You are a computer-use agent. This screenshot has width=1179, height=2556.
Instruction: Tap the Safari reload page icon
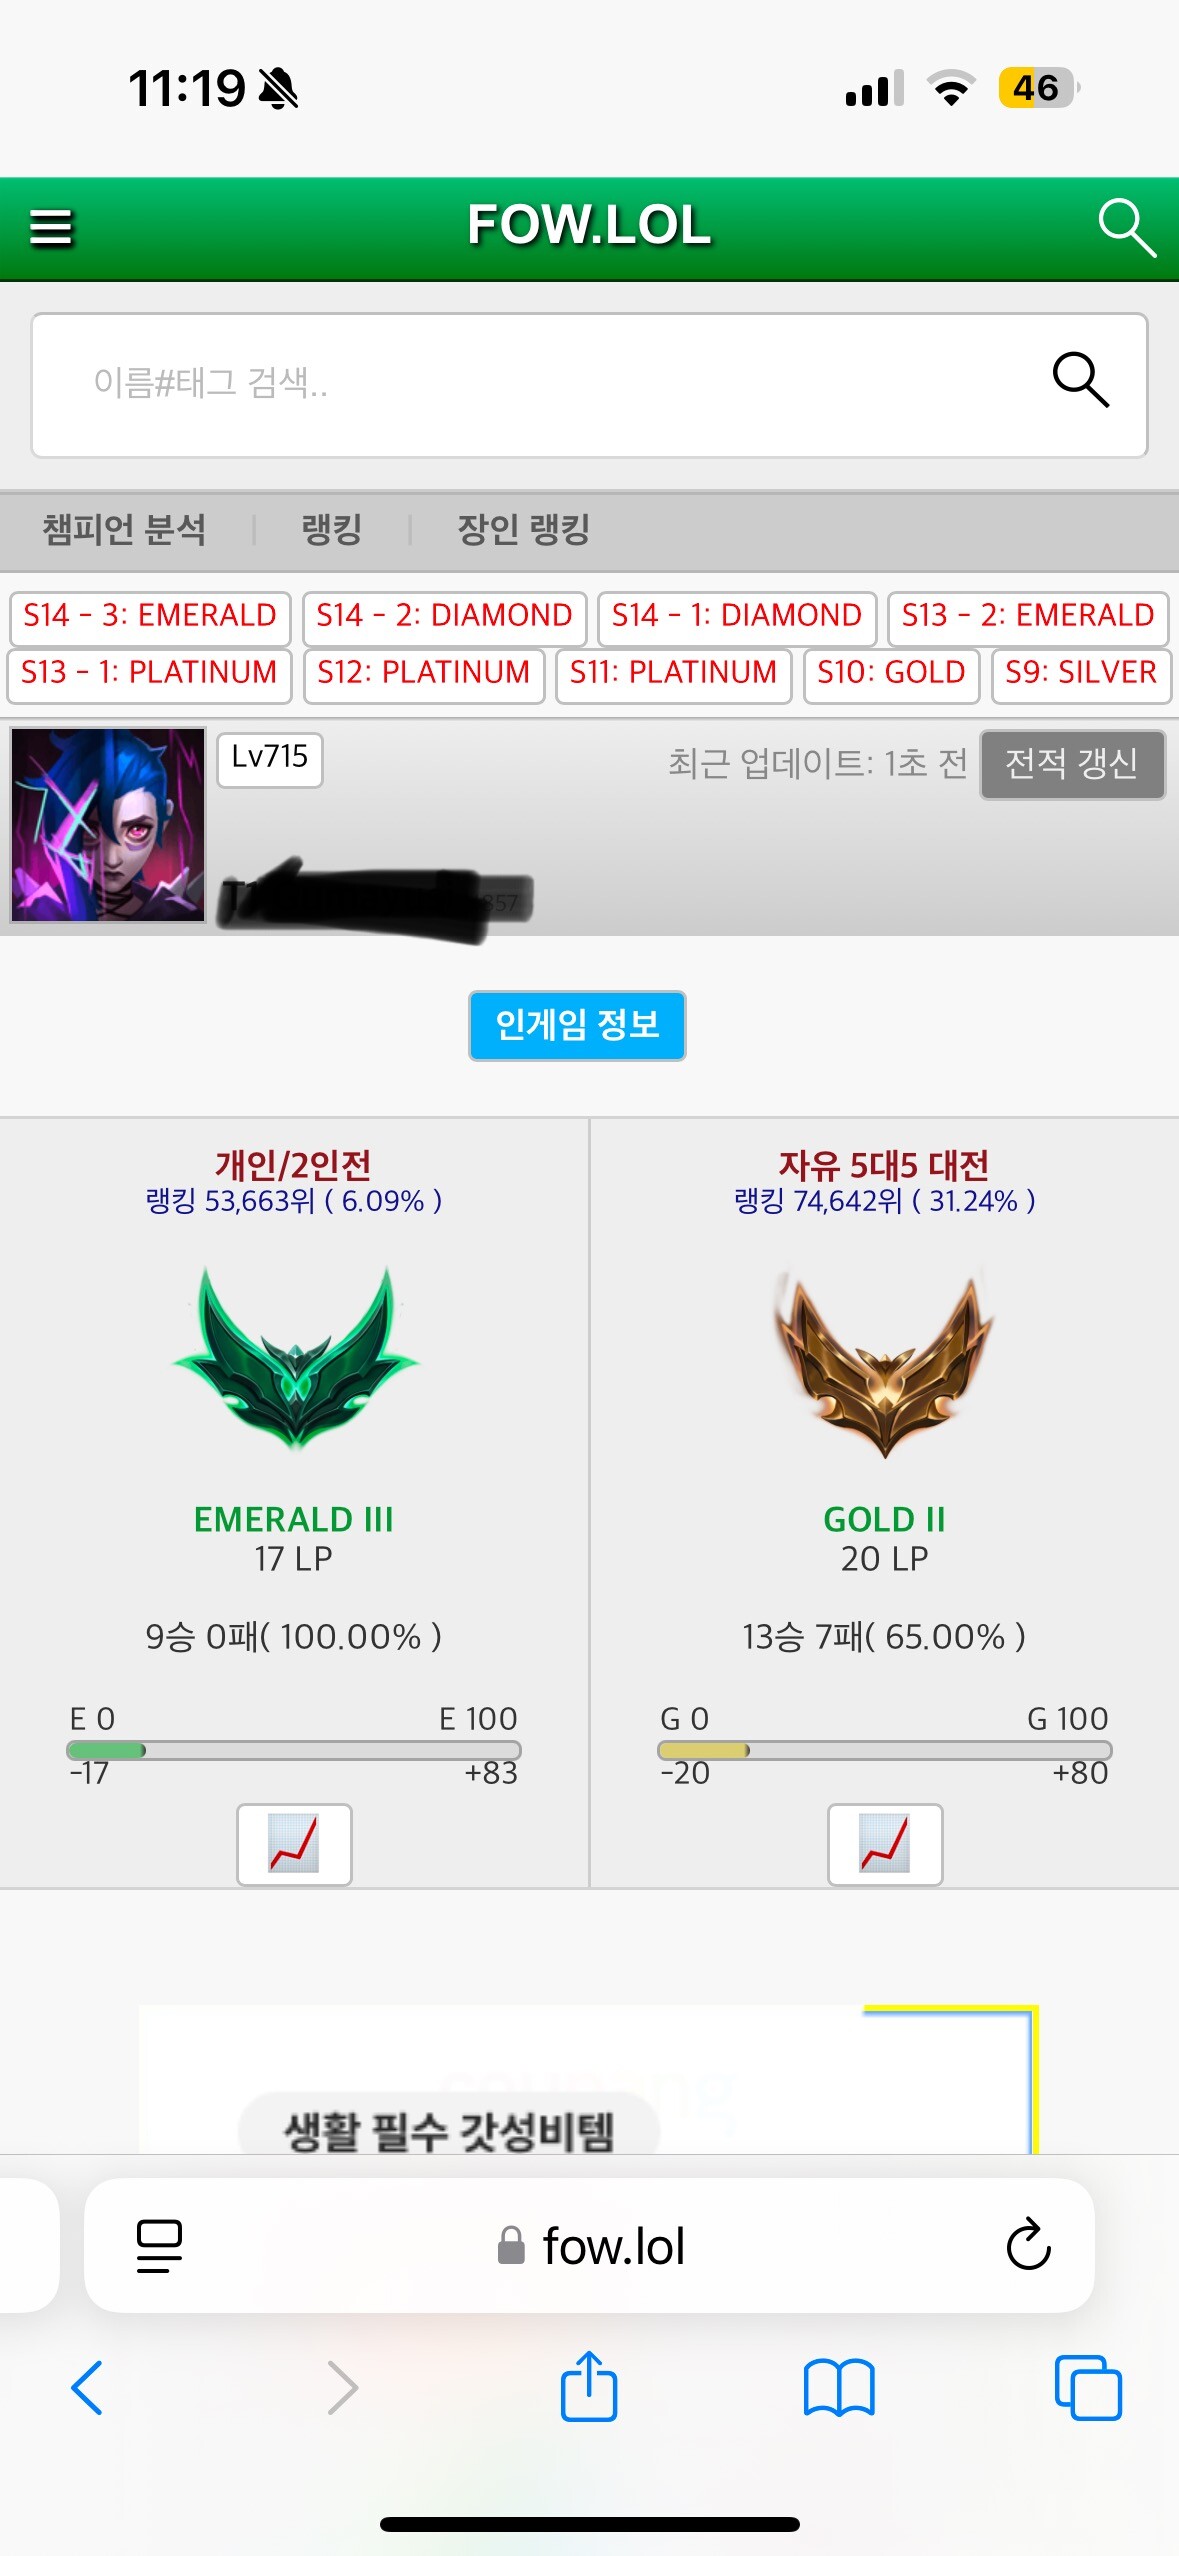1028,2245
